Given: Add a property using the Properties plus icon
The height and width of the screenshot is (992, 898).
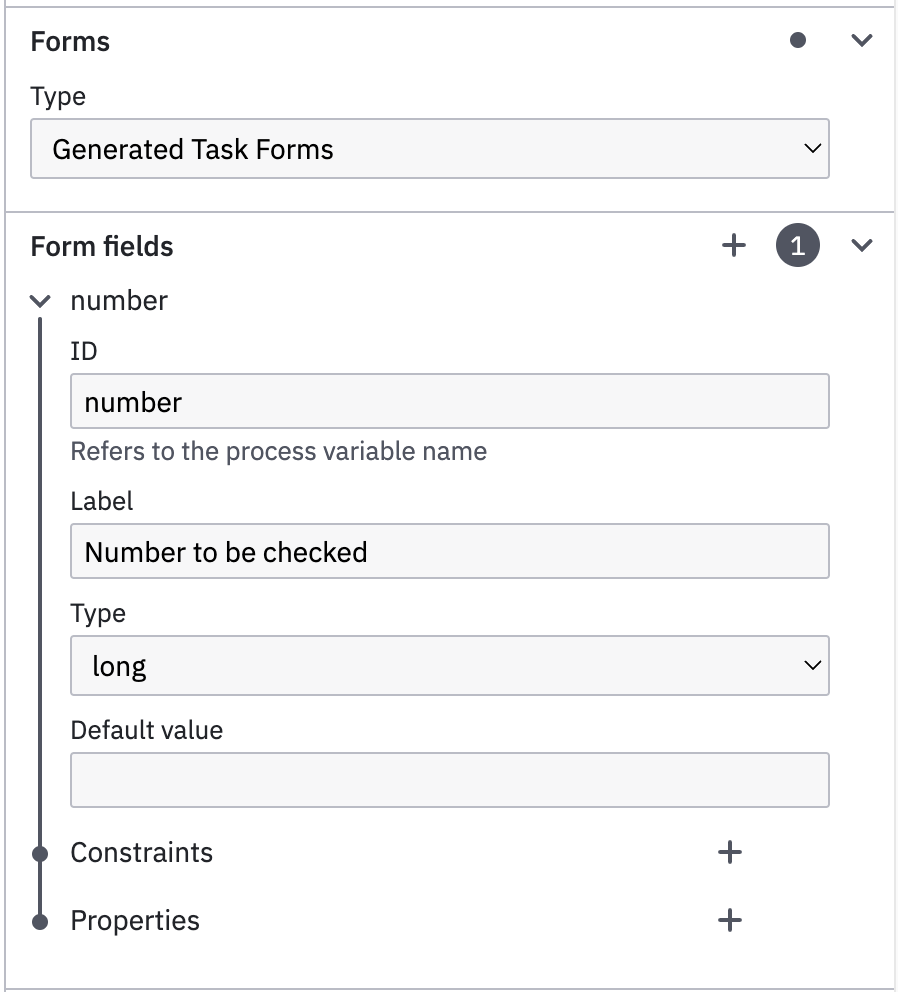Looking at the screenshot, I should point(730,920).
